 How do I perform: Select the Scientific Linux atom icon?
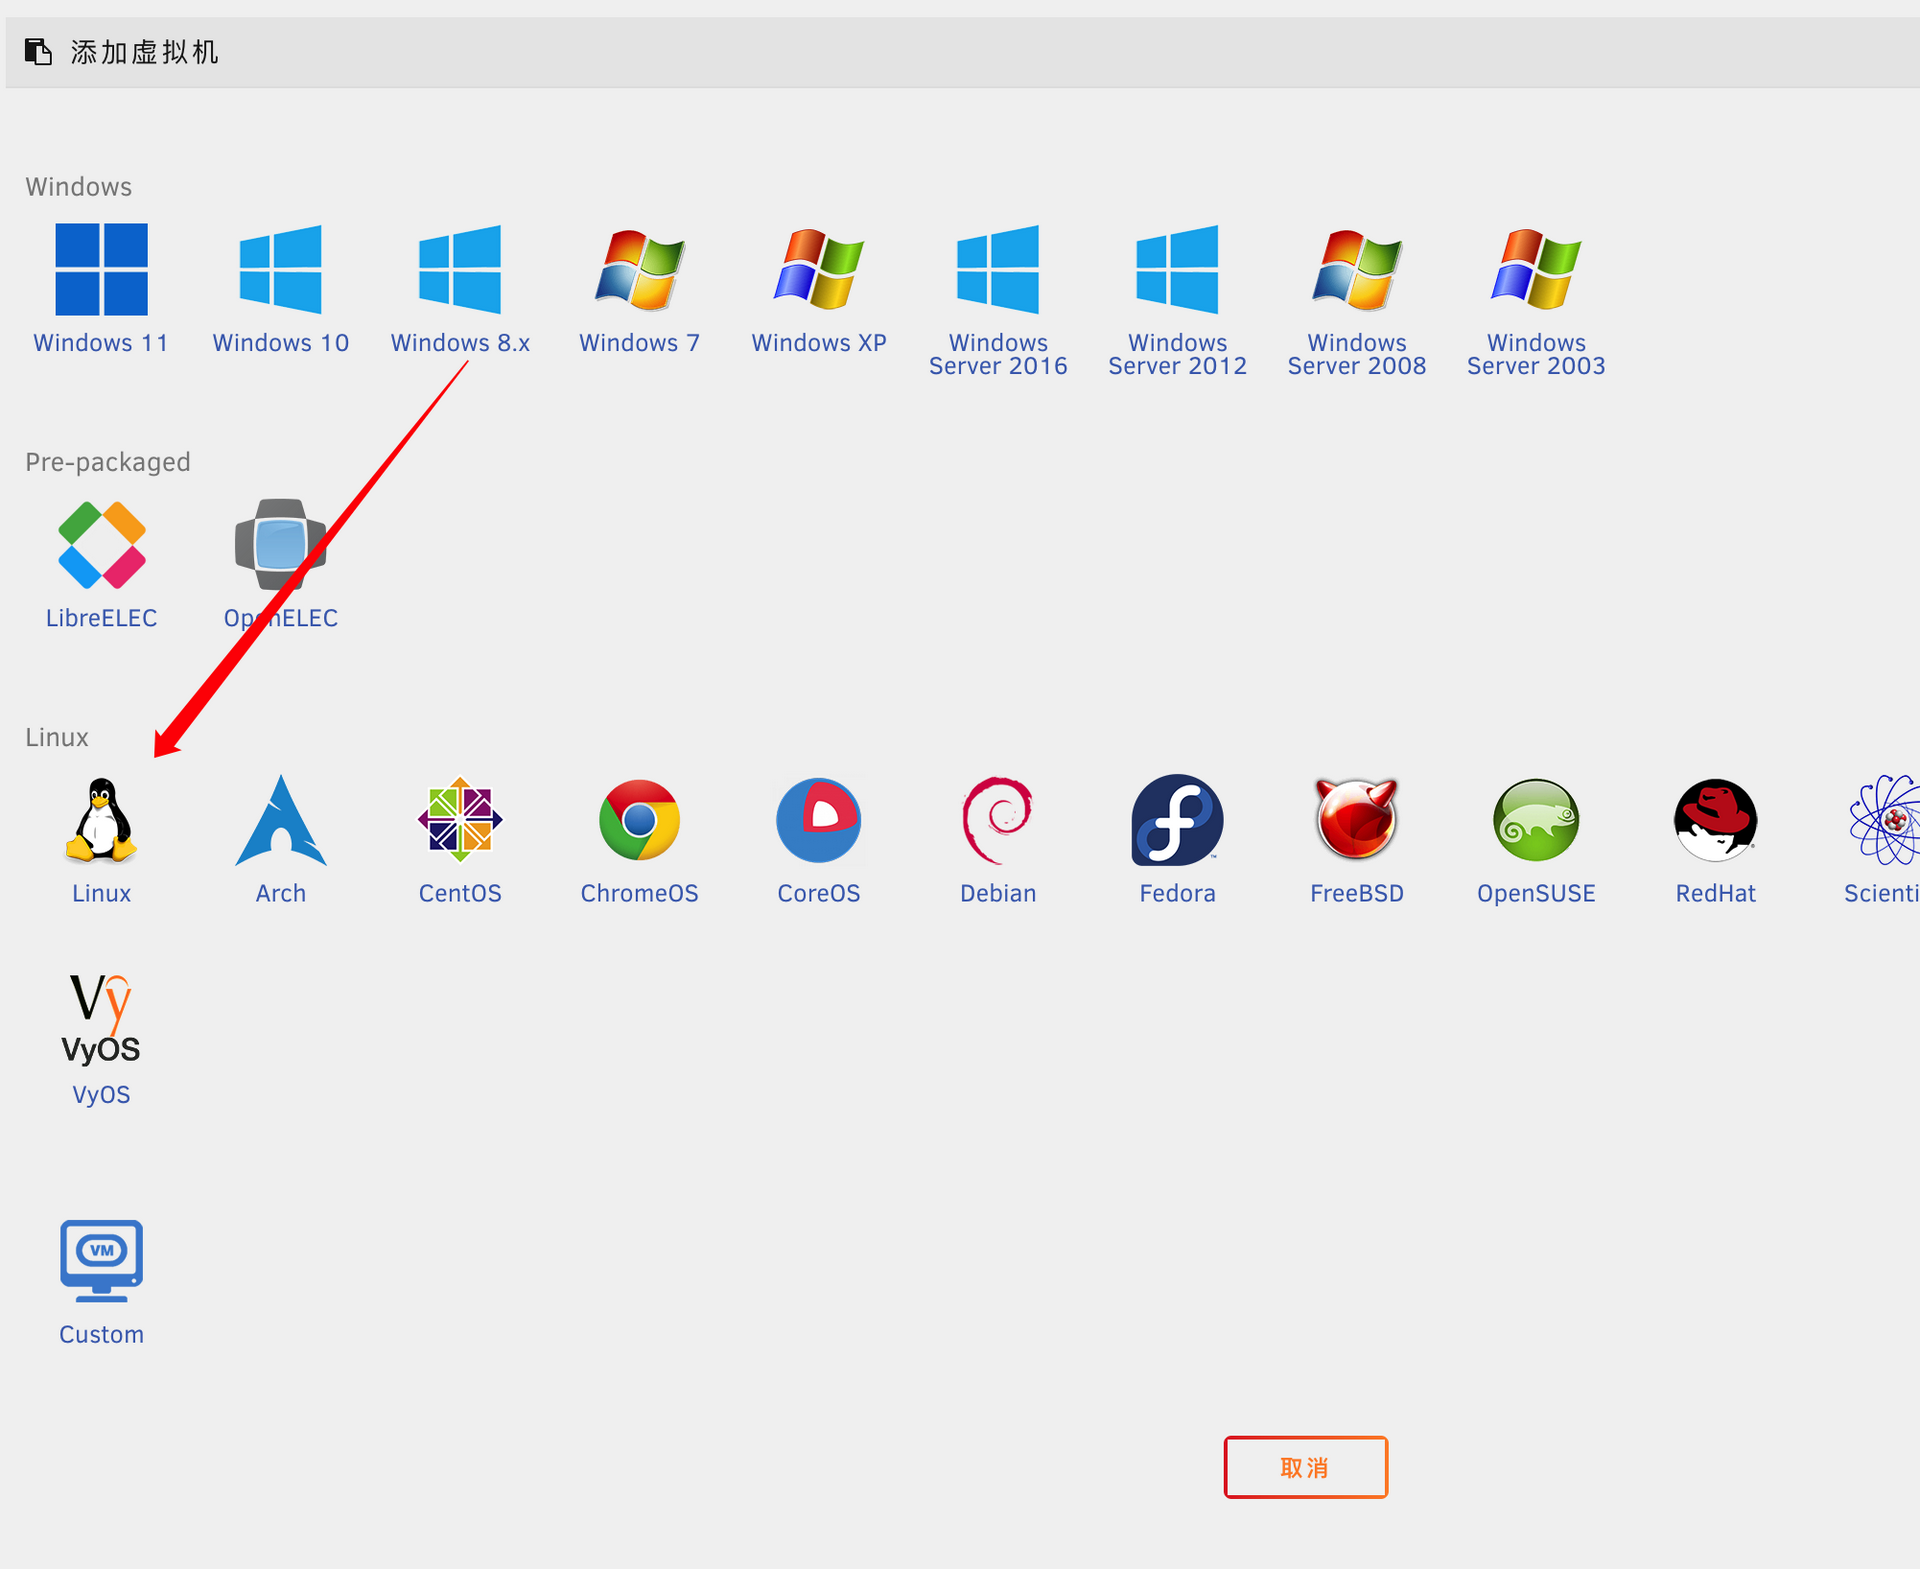1885,820
